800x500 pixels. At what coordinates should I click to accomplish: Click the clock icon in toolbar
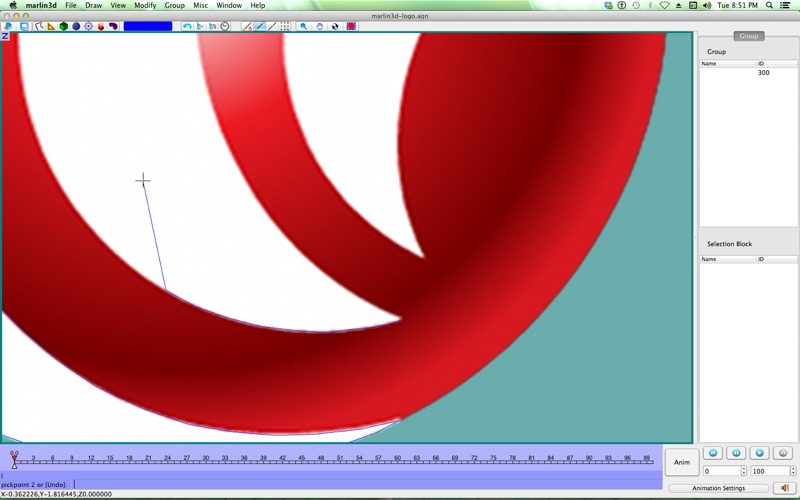[225, 26]
